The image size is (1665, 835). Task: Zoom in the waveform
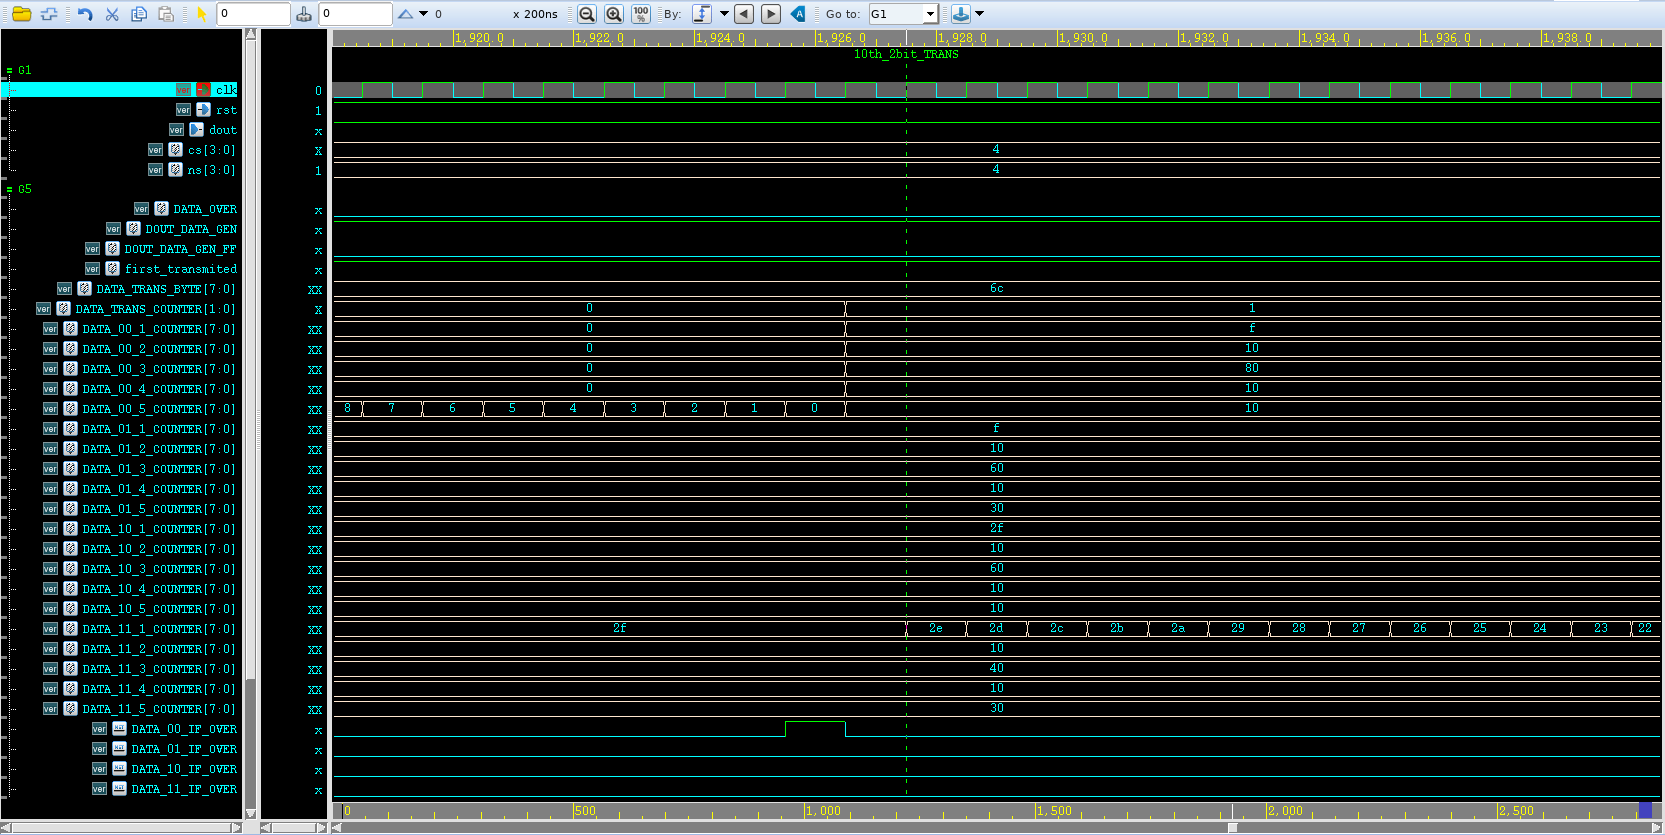pos(614,14)
